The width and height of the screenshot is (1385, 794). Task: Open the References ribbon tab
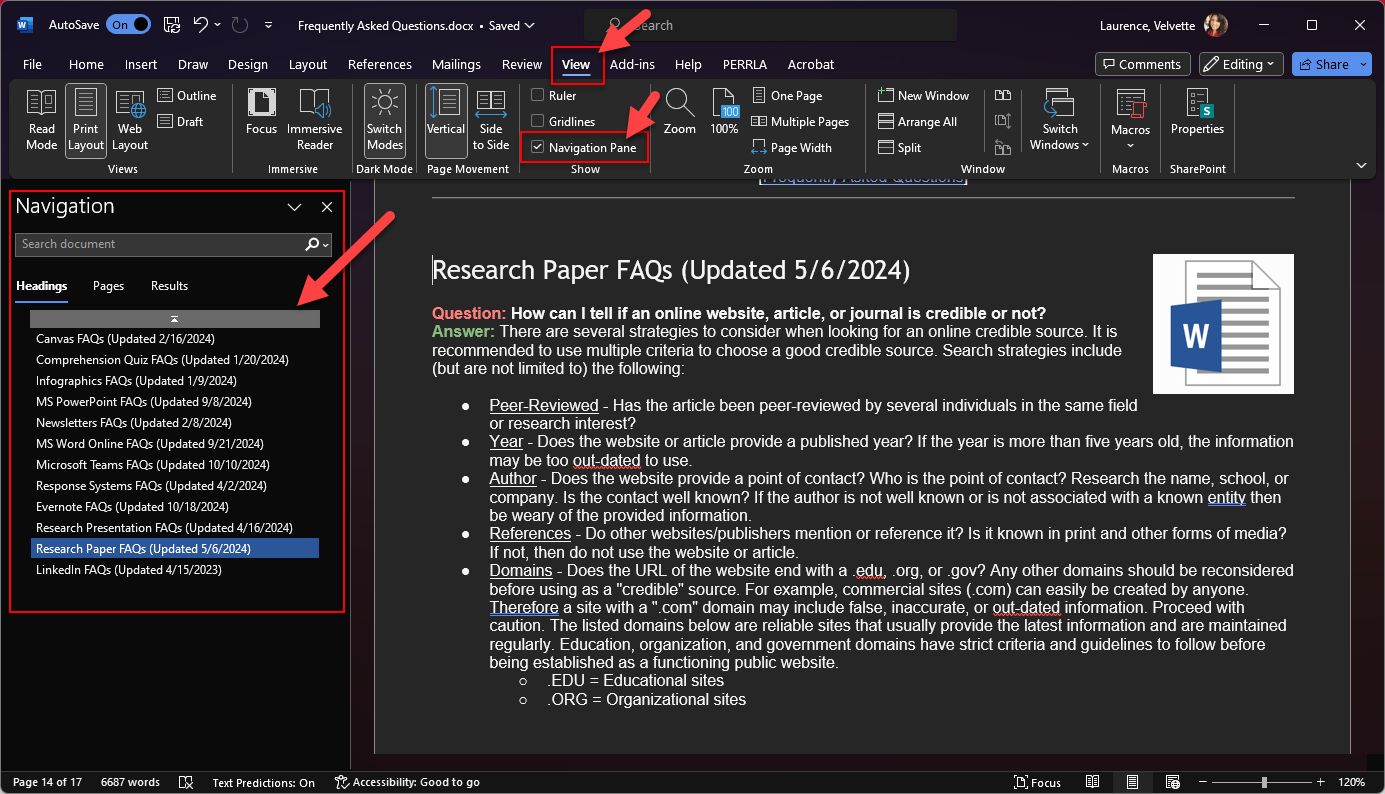380,64
